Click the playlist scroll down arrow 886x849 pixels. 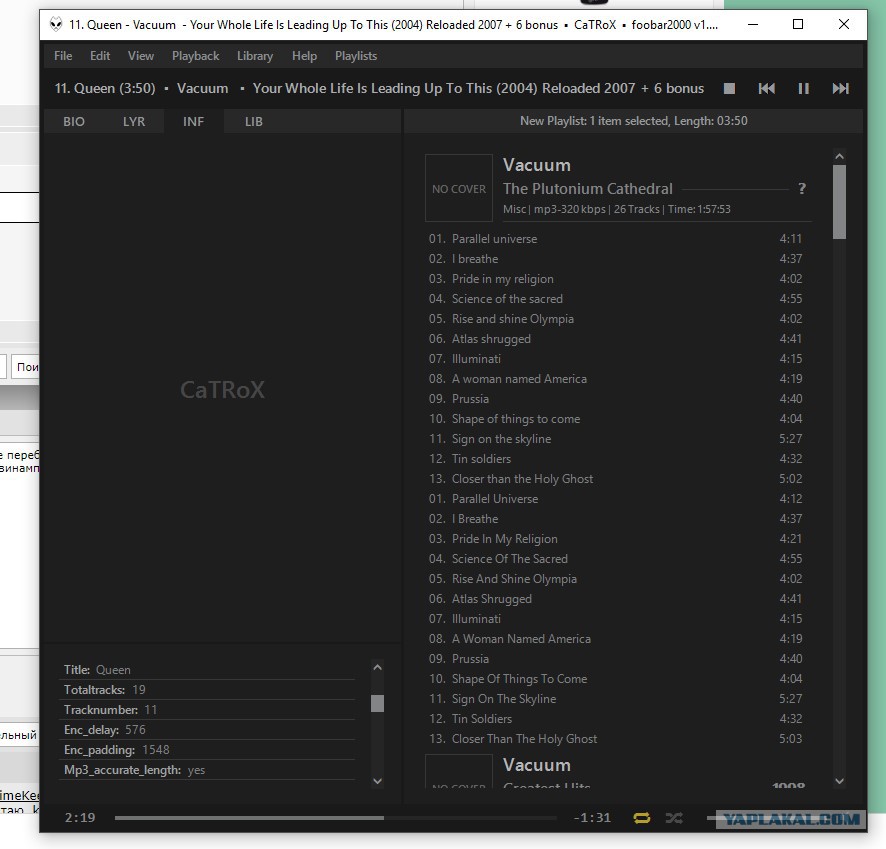tap(839, 781)
